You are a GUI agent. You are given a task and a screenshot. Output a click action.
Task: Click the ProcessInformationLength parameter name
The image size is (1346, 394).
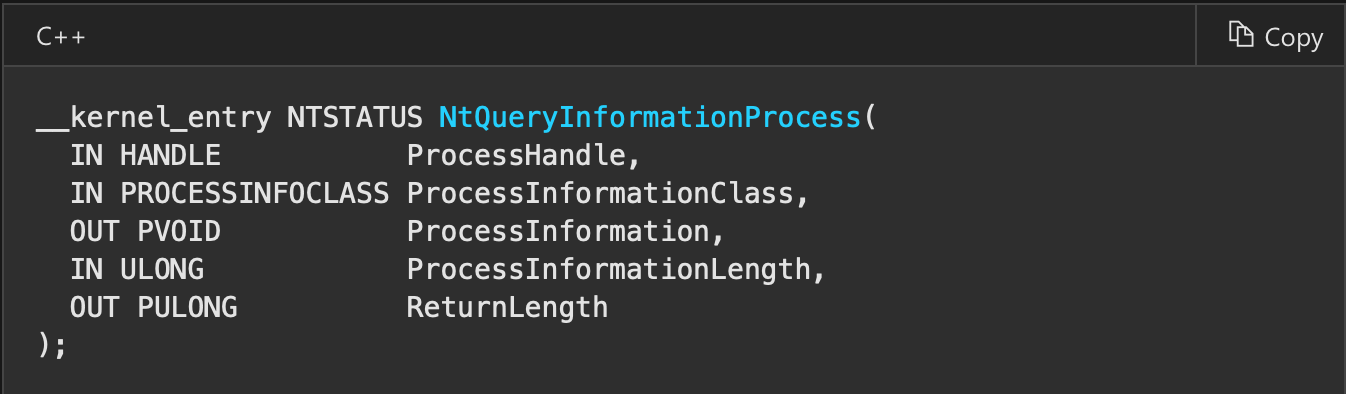coord(608,270)
